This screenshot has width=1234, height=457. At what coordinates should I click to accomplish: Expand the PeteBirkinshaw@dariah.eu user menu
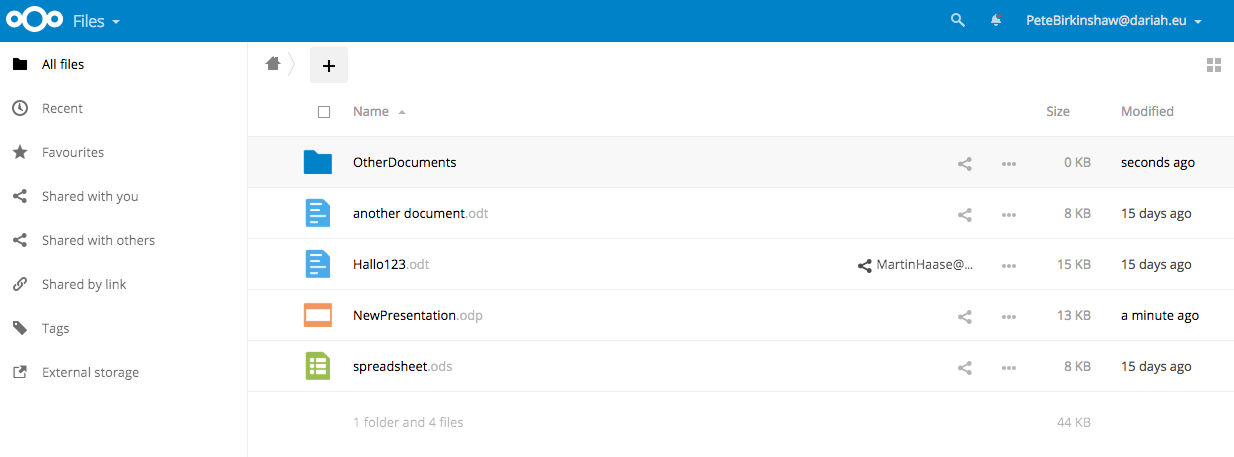1114,20
